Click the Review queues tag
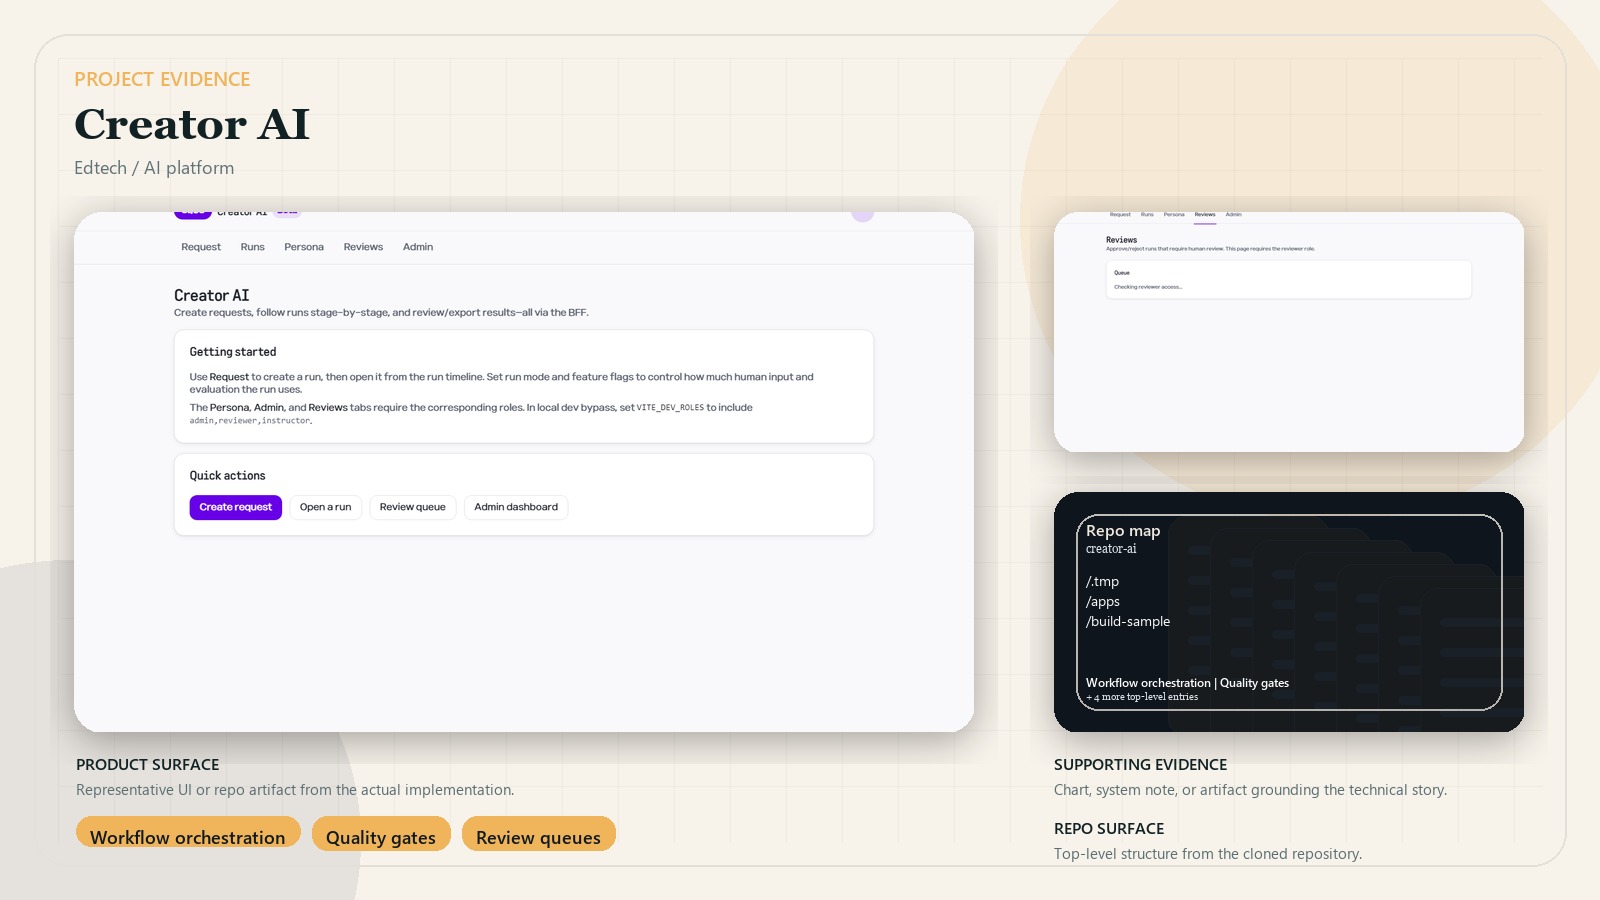1600x900 pixels. tap(539, 833)
